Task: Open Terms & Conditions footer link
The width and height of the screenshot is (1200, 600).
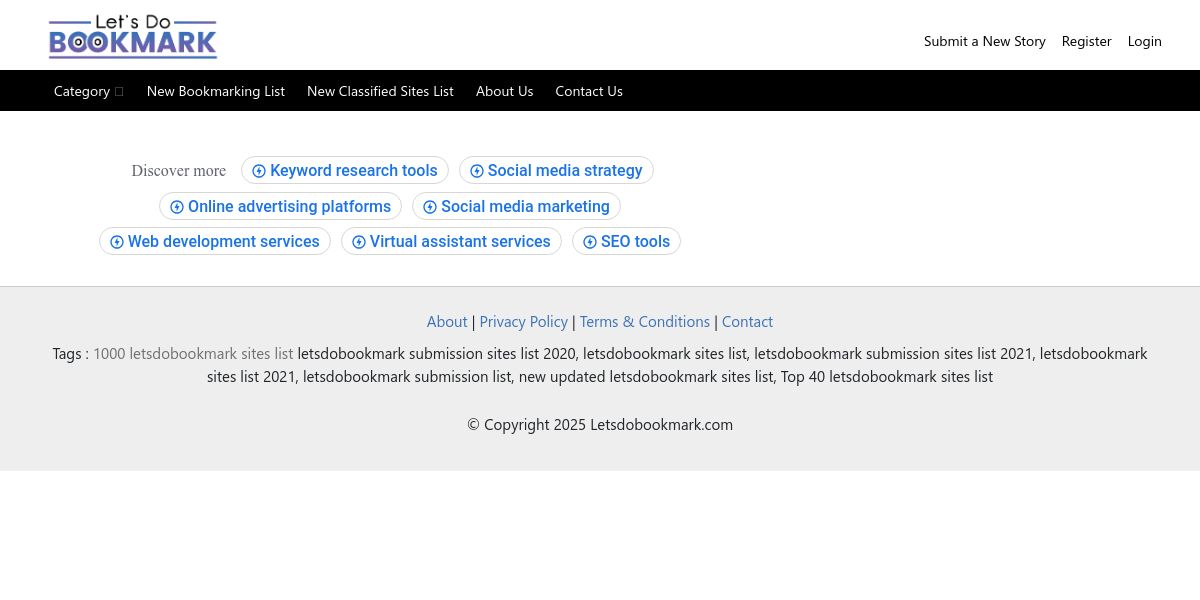Action: coord(645,321)
